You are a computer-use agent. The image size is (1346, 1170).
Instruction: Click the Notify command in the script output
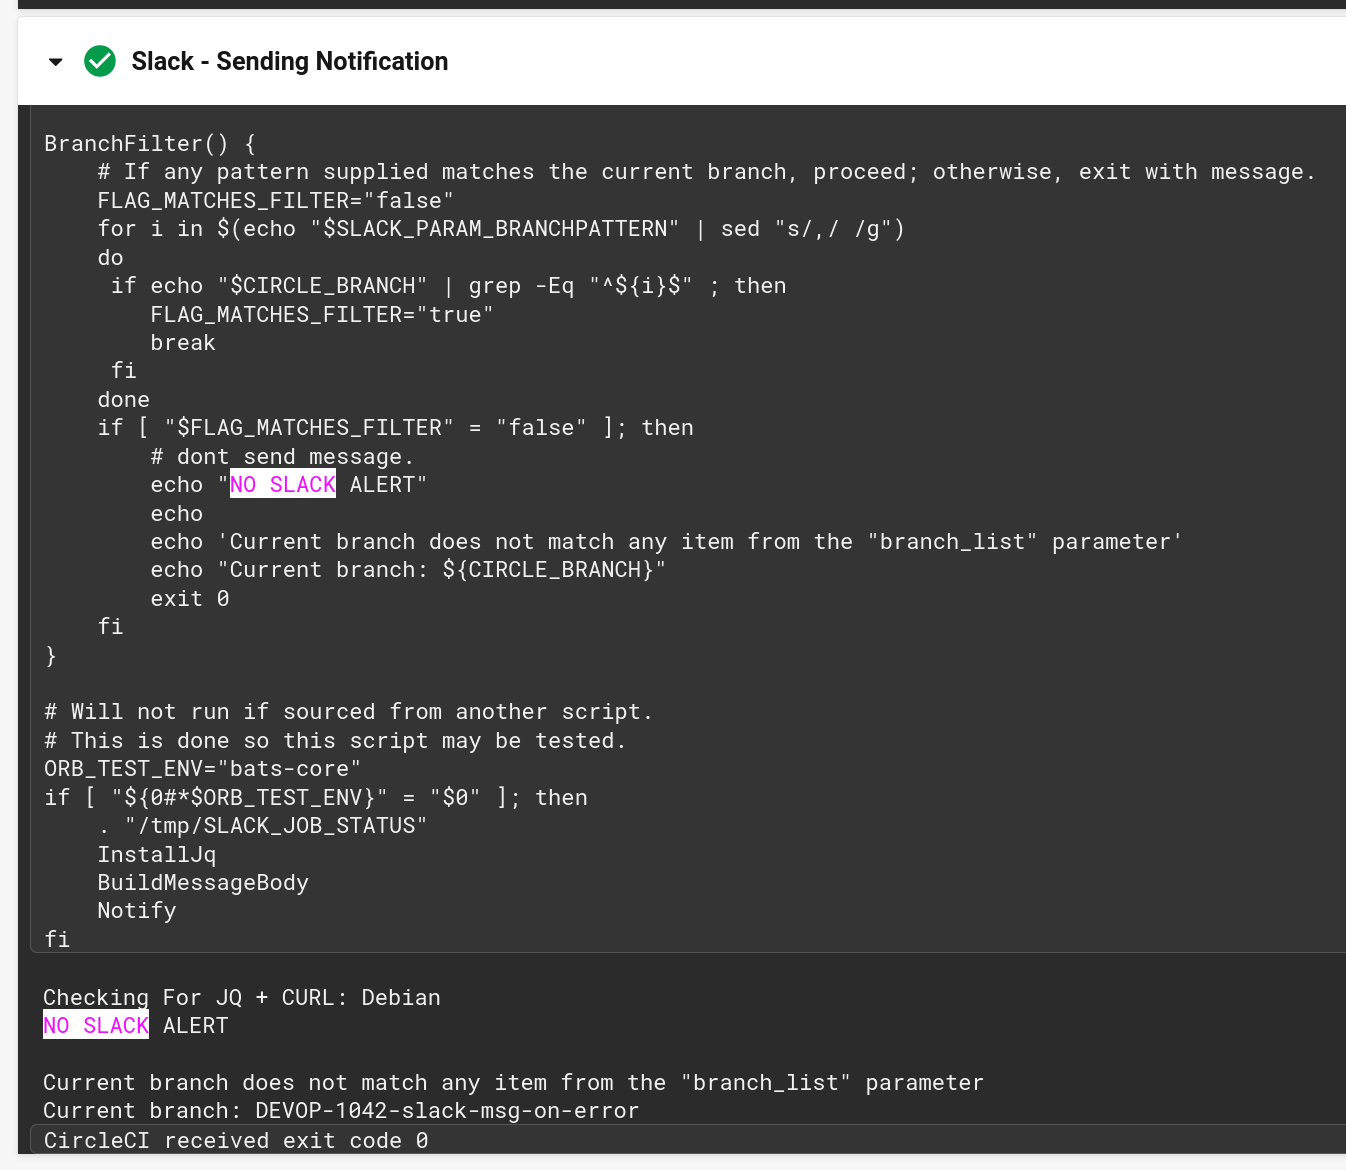click(136, 910)
